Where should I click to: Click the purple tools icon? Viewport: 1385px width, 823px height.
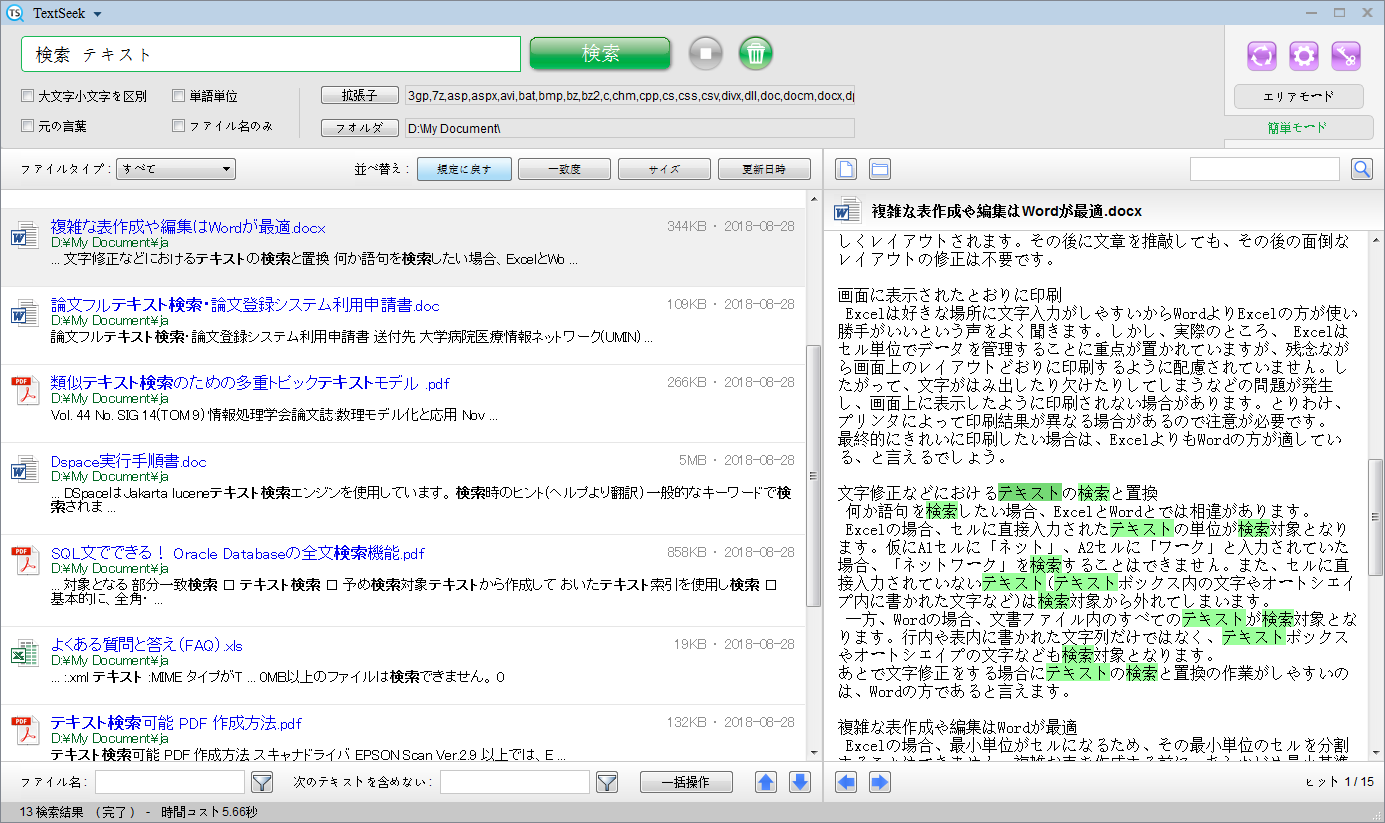(1346, 56)
